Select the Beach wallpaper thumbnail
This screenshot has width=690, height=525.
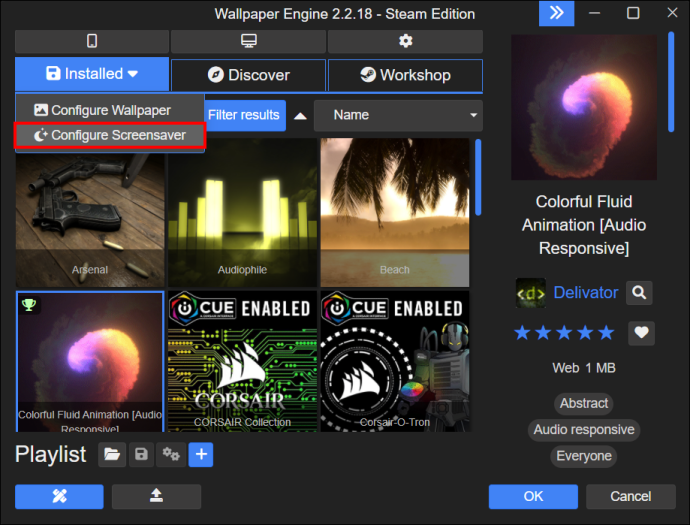(x=395, y=213)
